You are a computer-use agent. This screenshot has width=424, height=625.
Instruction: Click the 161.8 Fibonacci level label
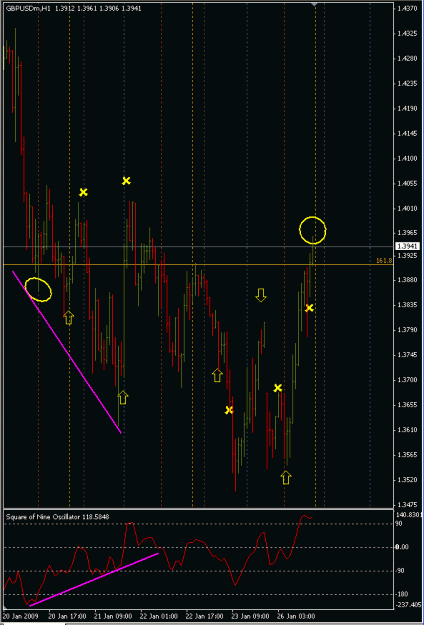click(x=384, y=260)
